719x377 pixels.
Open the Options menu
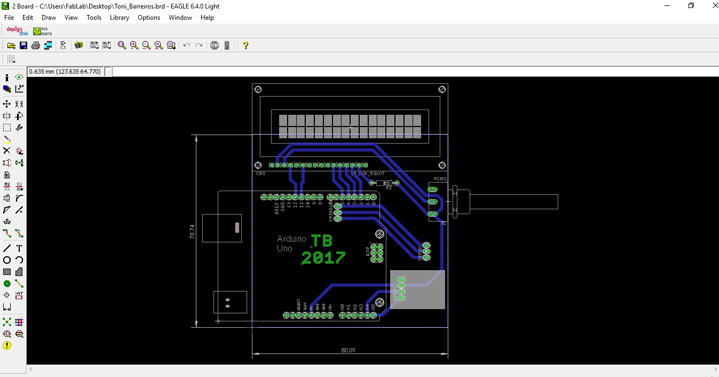point(149,17)
